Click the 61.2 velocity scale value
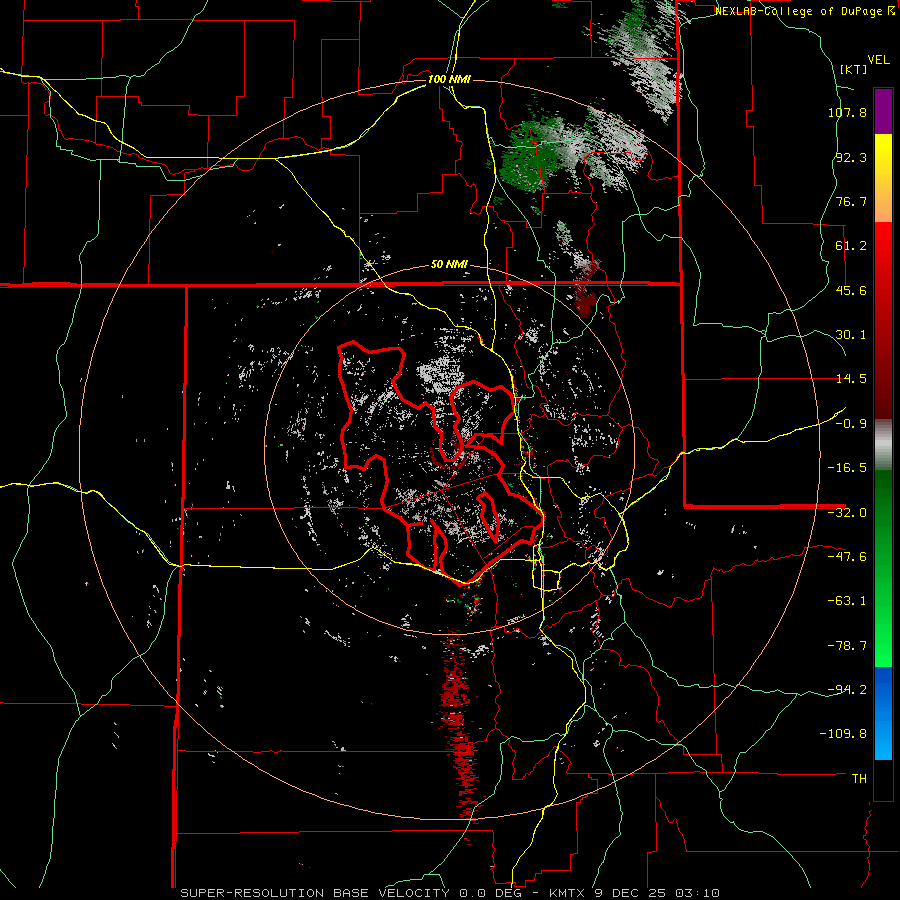This screenshot has width=900, height=900. pos(851,246)
